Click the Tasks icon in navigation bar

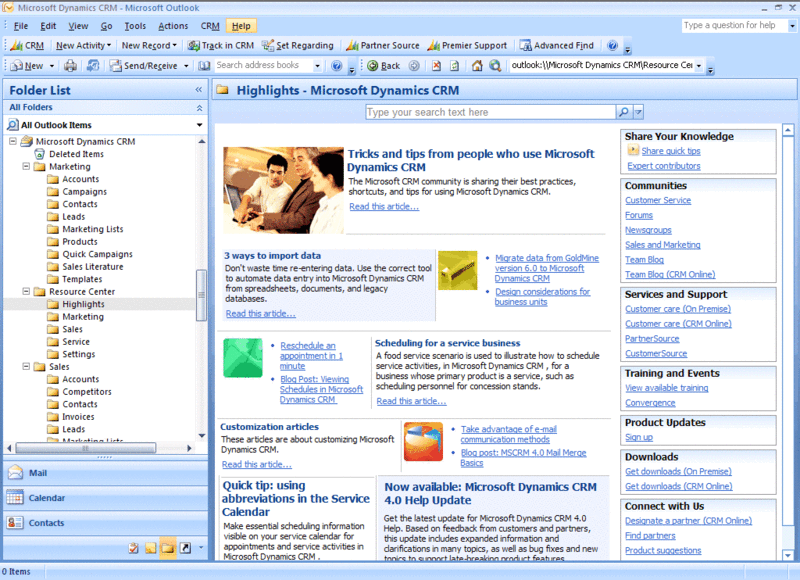[x=133, y=548]
